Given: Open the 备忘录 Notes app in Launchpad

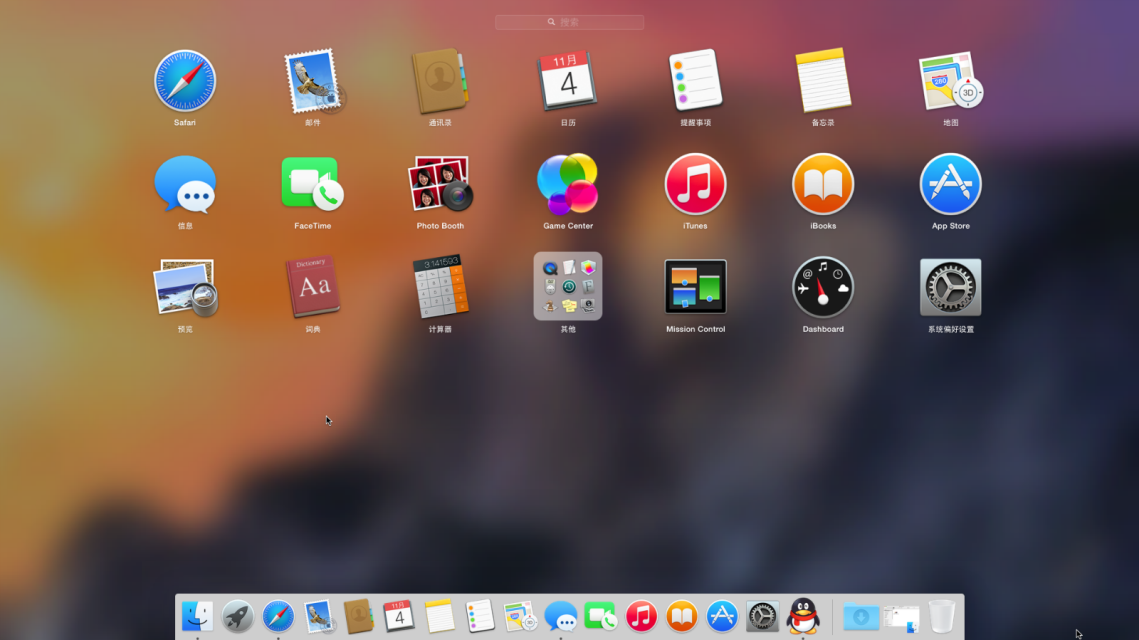Looking at the screenshot, I should pyautogui.click(x=823, y=81).
